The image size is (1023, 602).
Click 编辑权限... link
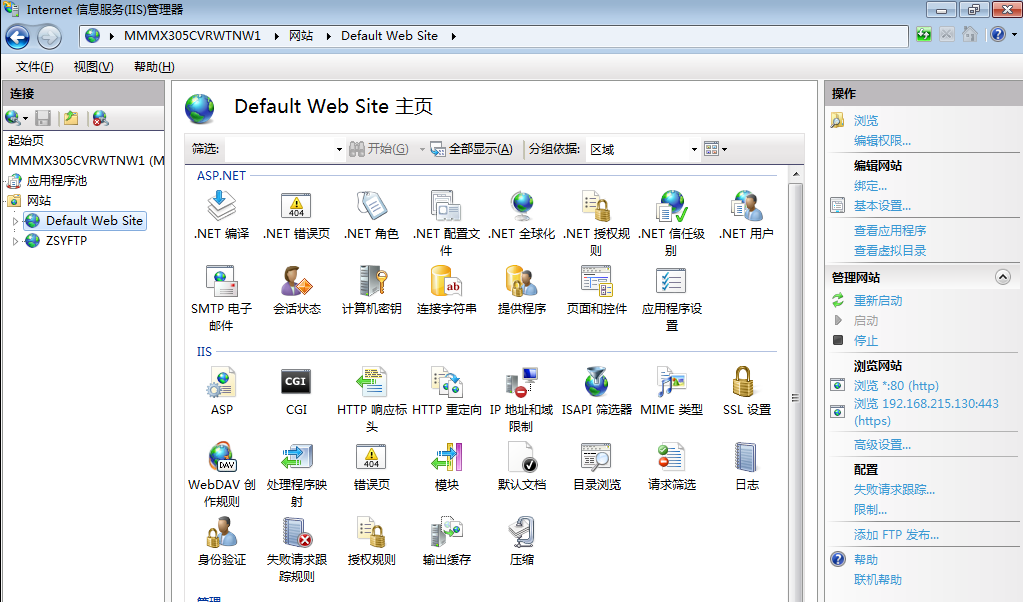[882, 141]
